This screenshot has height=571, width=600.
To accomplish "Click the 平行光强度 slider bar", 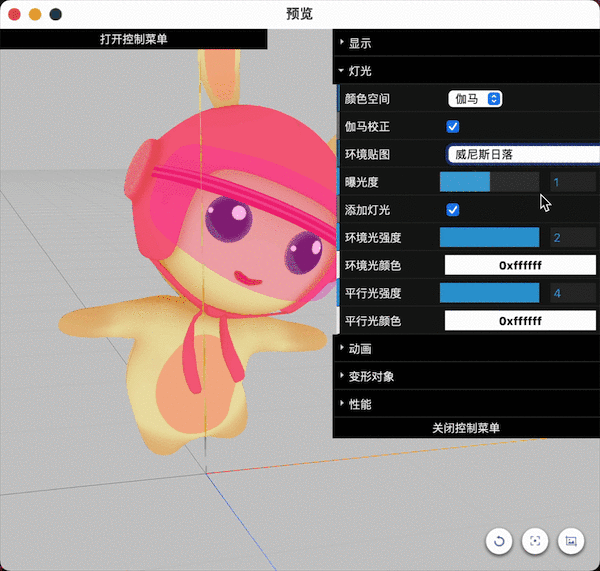I will 490,293.
